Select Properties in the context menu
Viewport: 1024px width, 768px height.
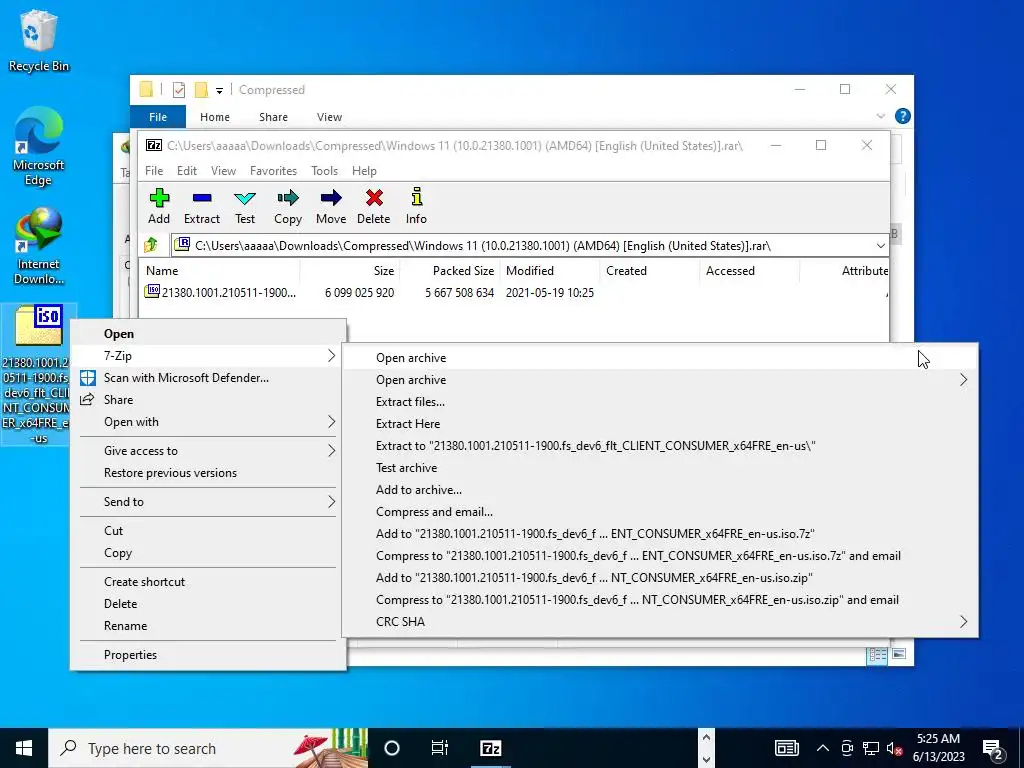pos(208,654)
